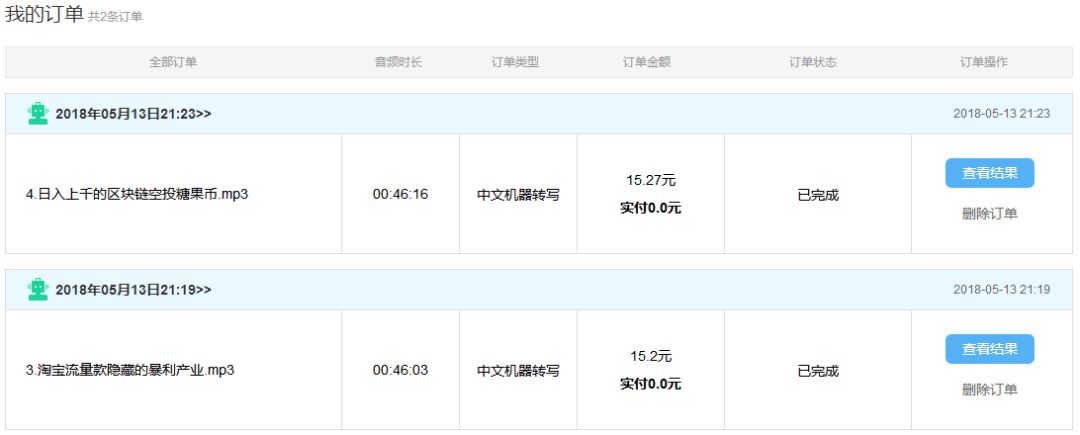Click timestamp 2018-05-13 21:19
This screenshot has height=435, width=1080.
click(1001, 290)
